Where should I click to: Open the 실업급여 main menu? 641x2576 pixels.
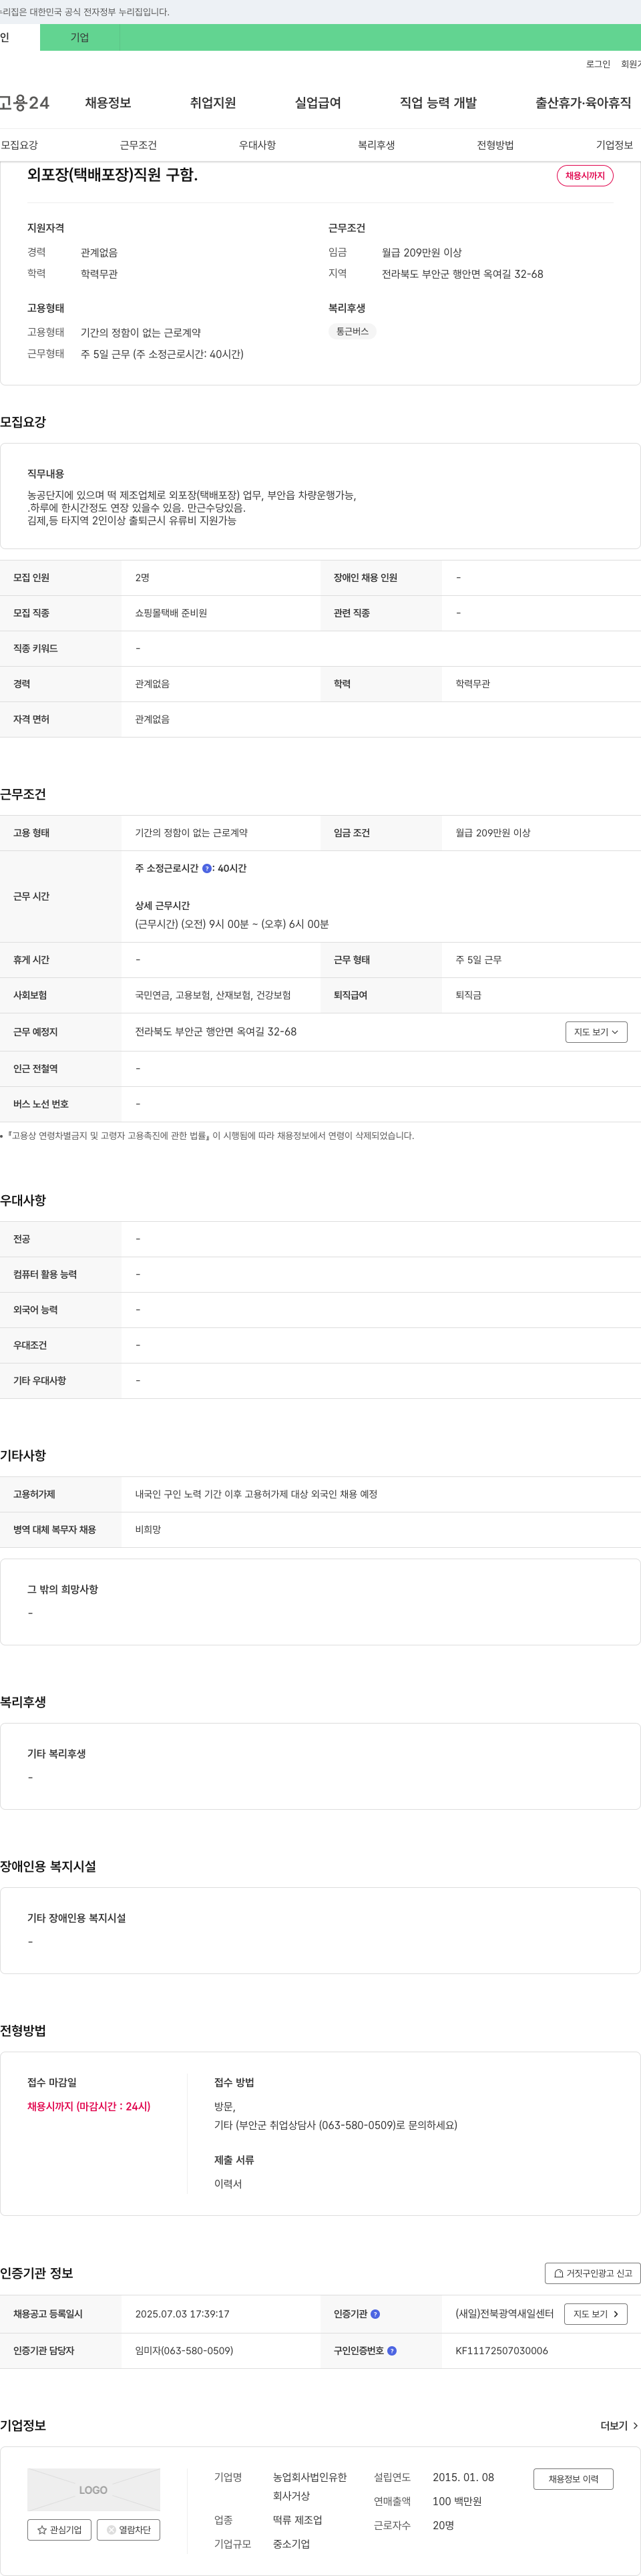(318, 103)
